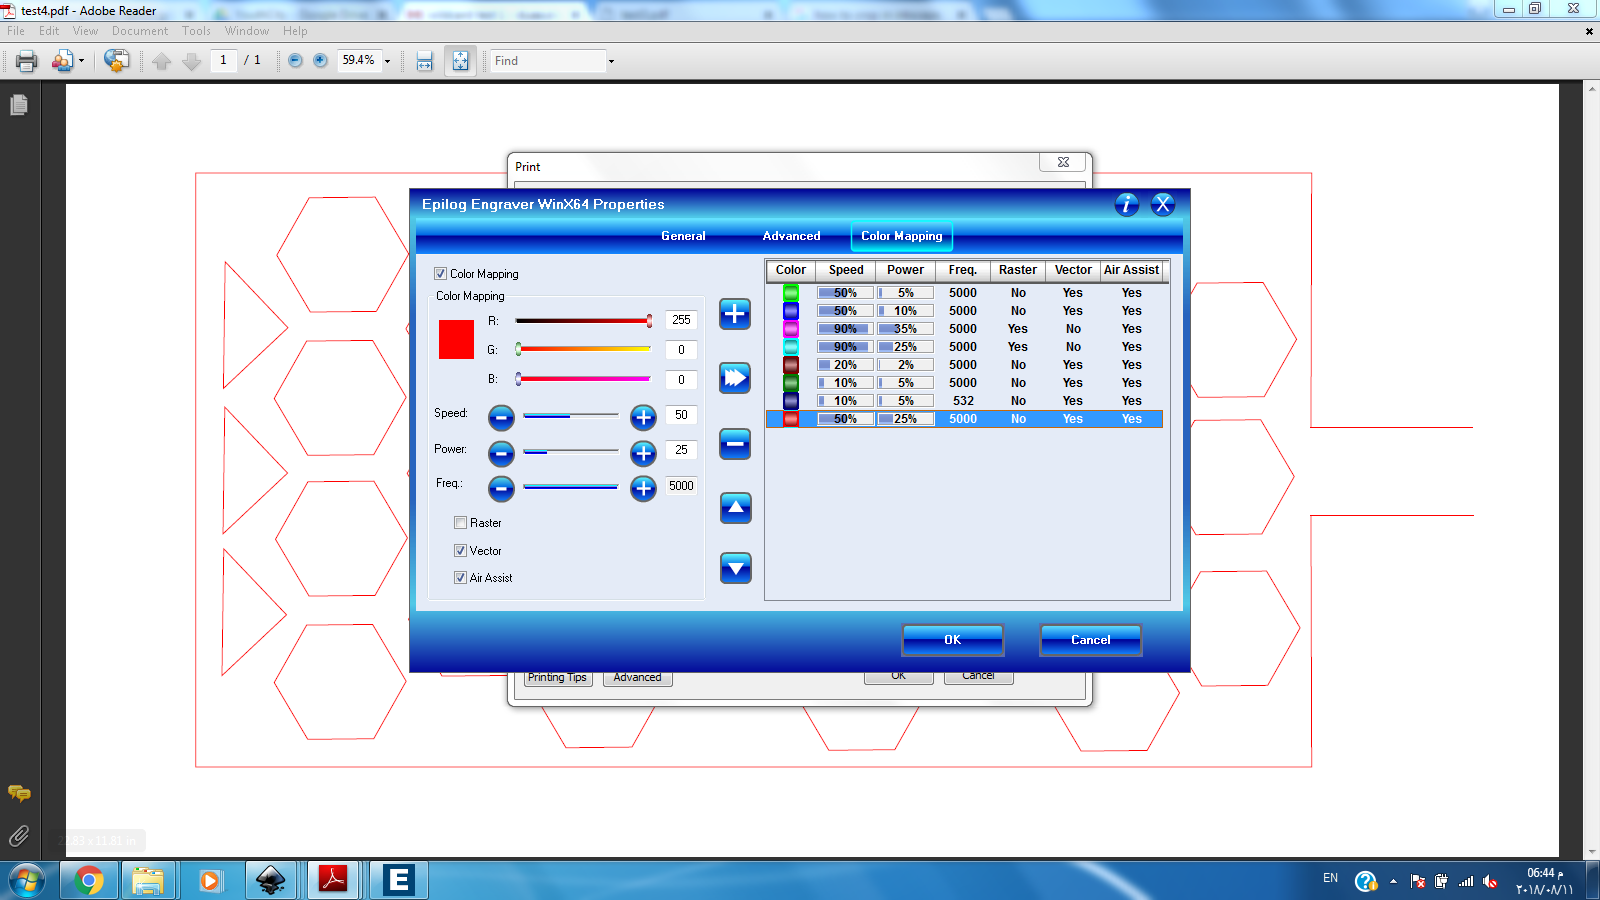Toggle the Vector checkbox
The width and height of the screenshot is (1600, 900).
click(460, 551)
